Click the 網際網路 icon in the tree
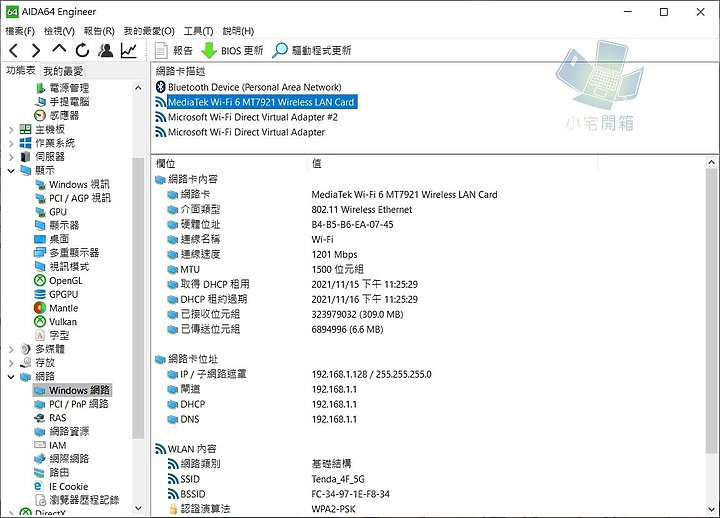 (x=40, y=459)
